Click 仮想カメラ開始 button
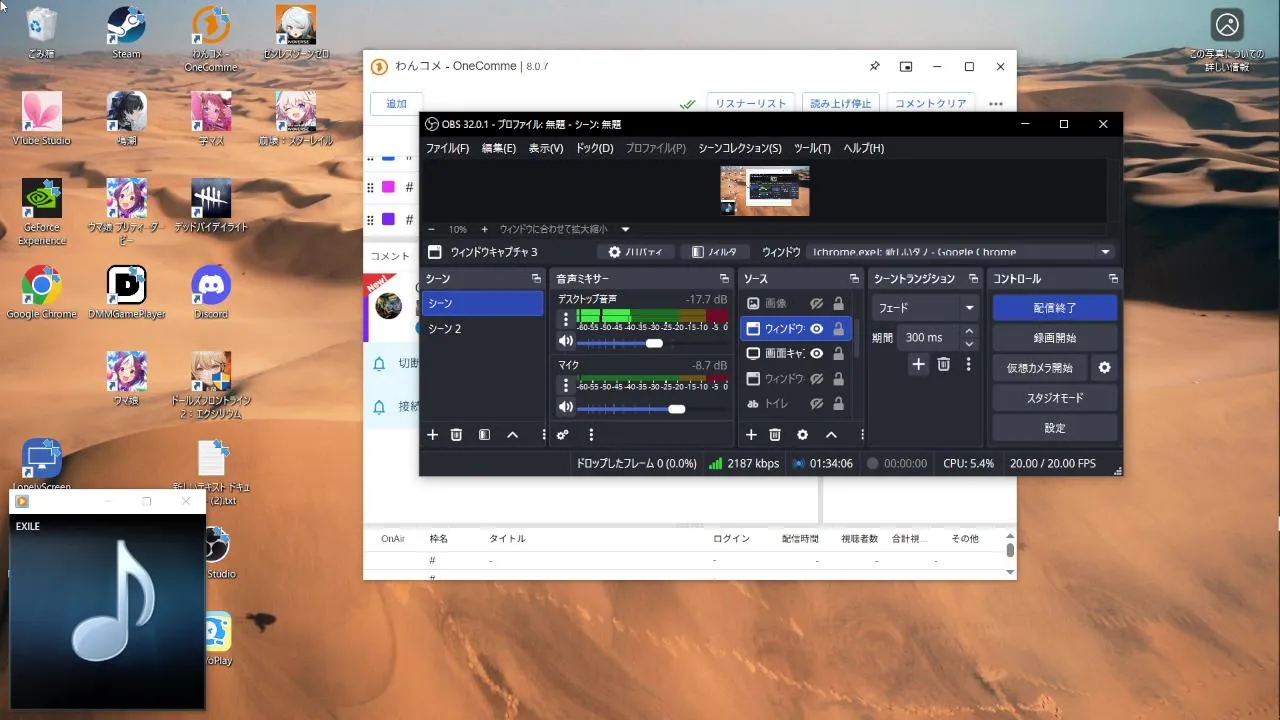The image size is (1280, 720). tap(1040, 368)
